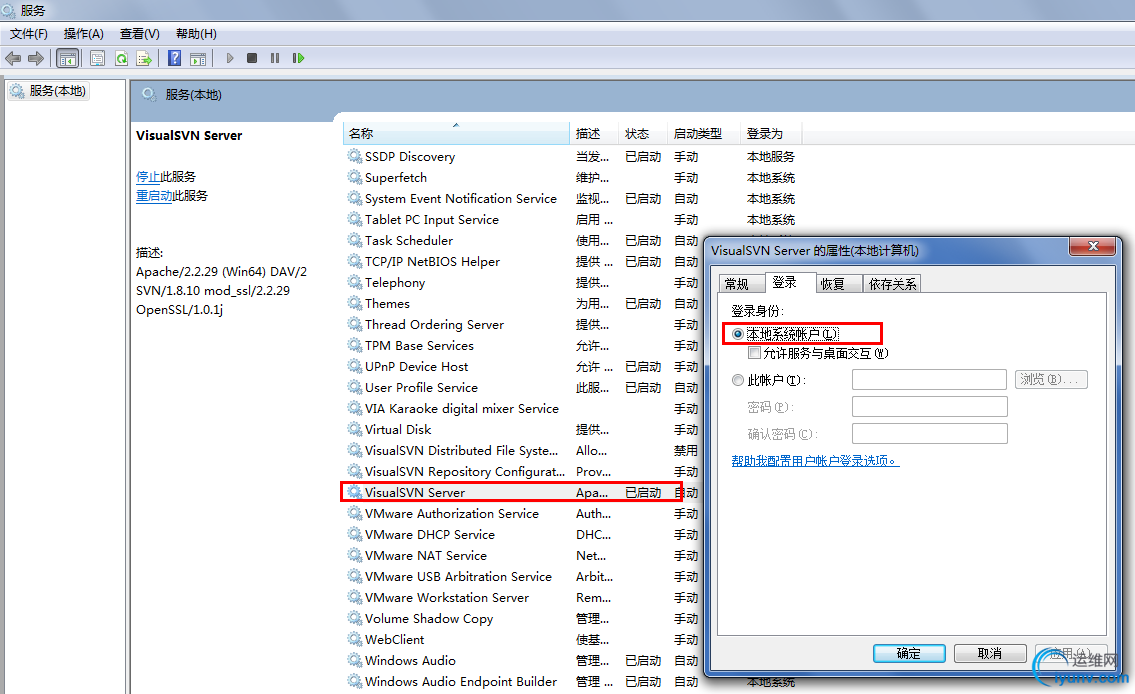Image resolution: width=1135 pixels, height=694 pixels.
Task: Sort by the 状态 (Status) column header
Action: (x=644, y=133)
